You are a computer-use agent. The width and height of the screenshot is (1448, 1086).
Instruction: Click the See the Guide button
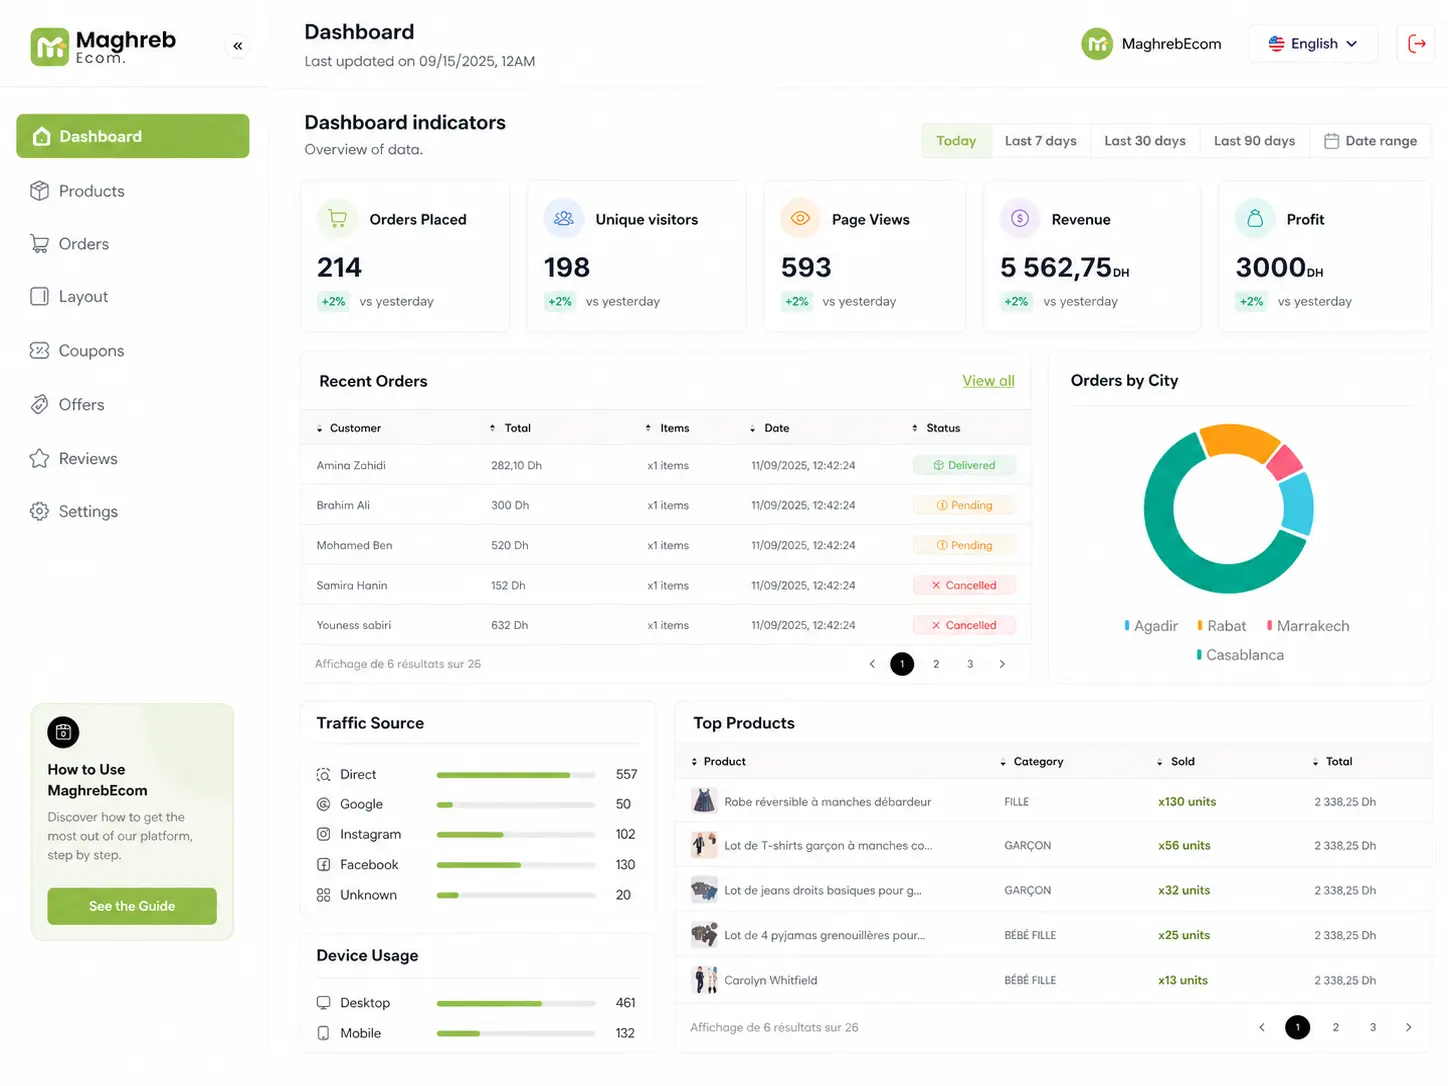coord(132,906)
